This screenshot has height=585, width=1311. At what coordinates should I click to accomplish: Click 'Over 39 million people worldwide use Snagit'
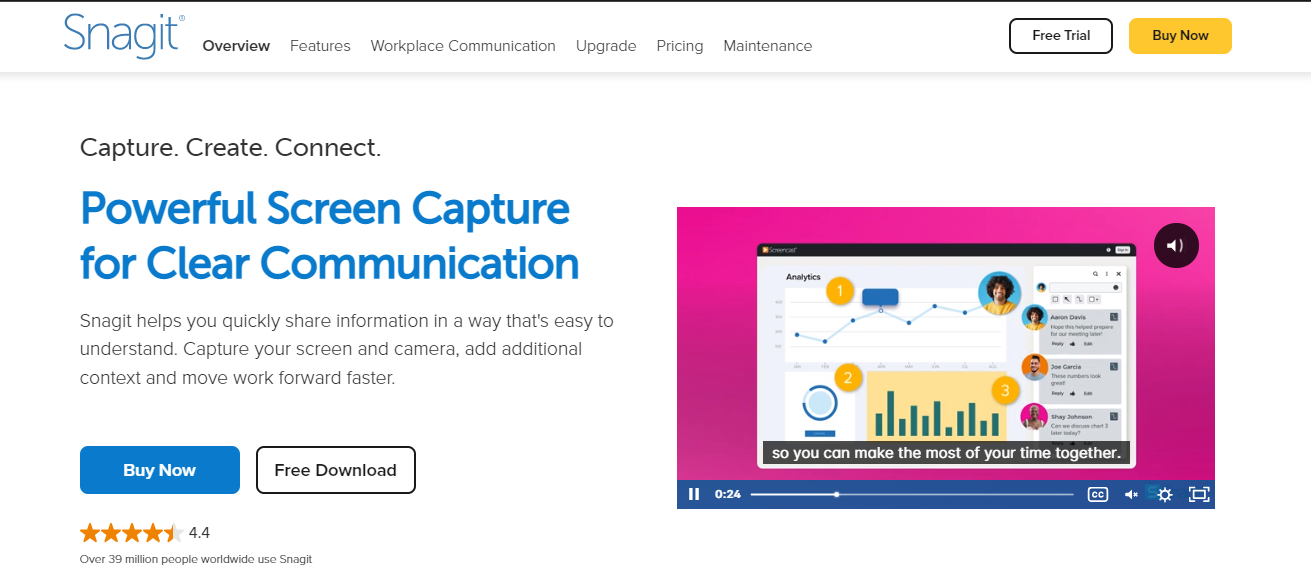196,559
